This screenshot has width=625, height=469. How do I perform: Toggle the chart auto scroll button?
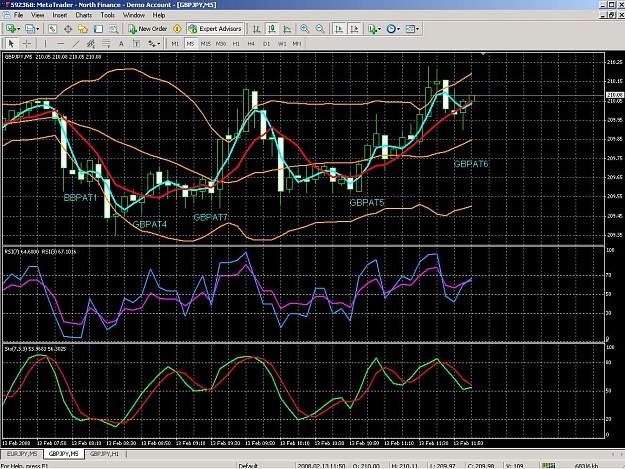339,29
